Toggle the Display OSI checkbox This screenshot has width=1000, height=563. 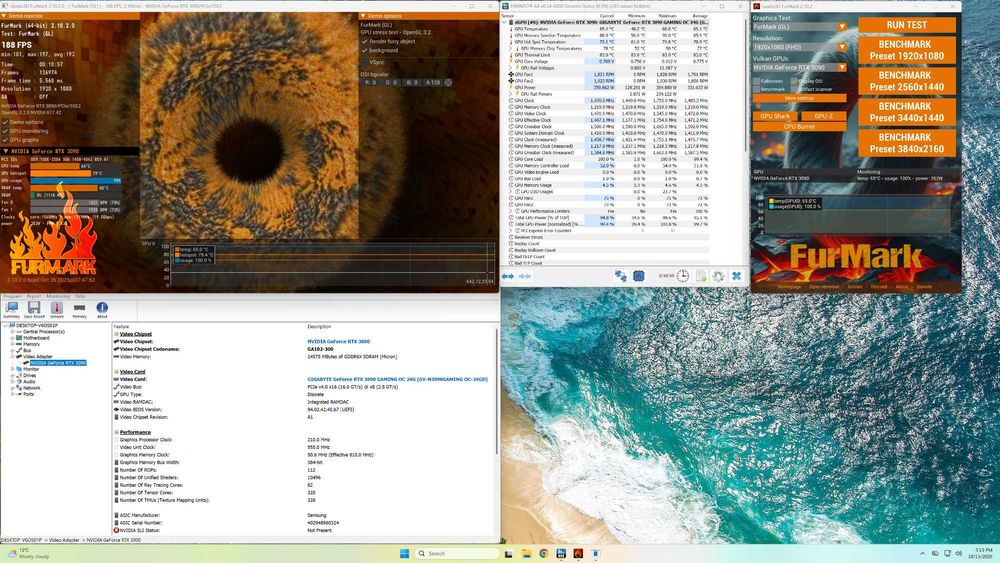tap(794, 82)
